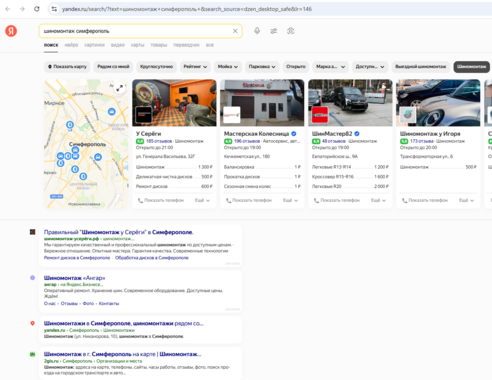Open the Марка а... dropdown filter
492x380 pixels.
pyautogui.click(x=330, y=67)
